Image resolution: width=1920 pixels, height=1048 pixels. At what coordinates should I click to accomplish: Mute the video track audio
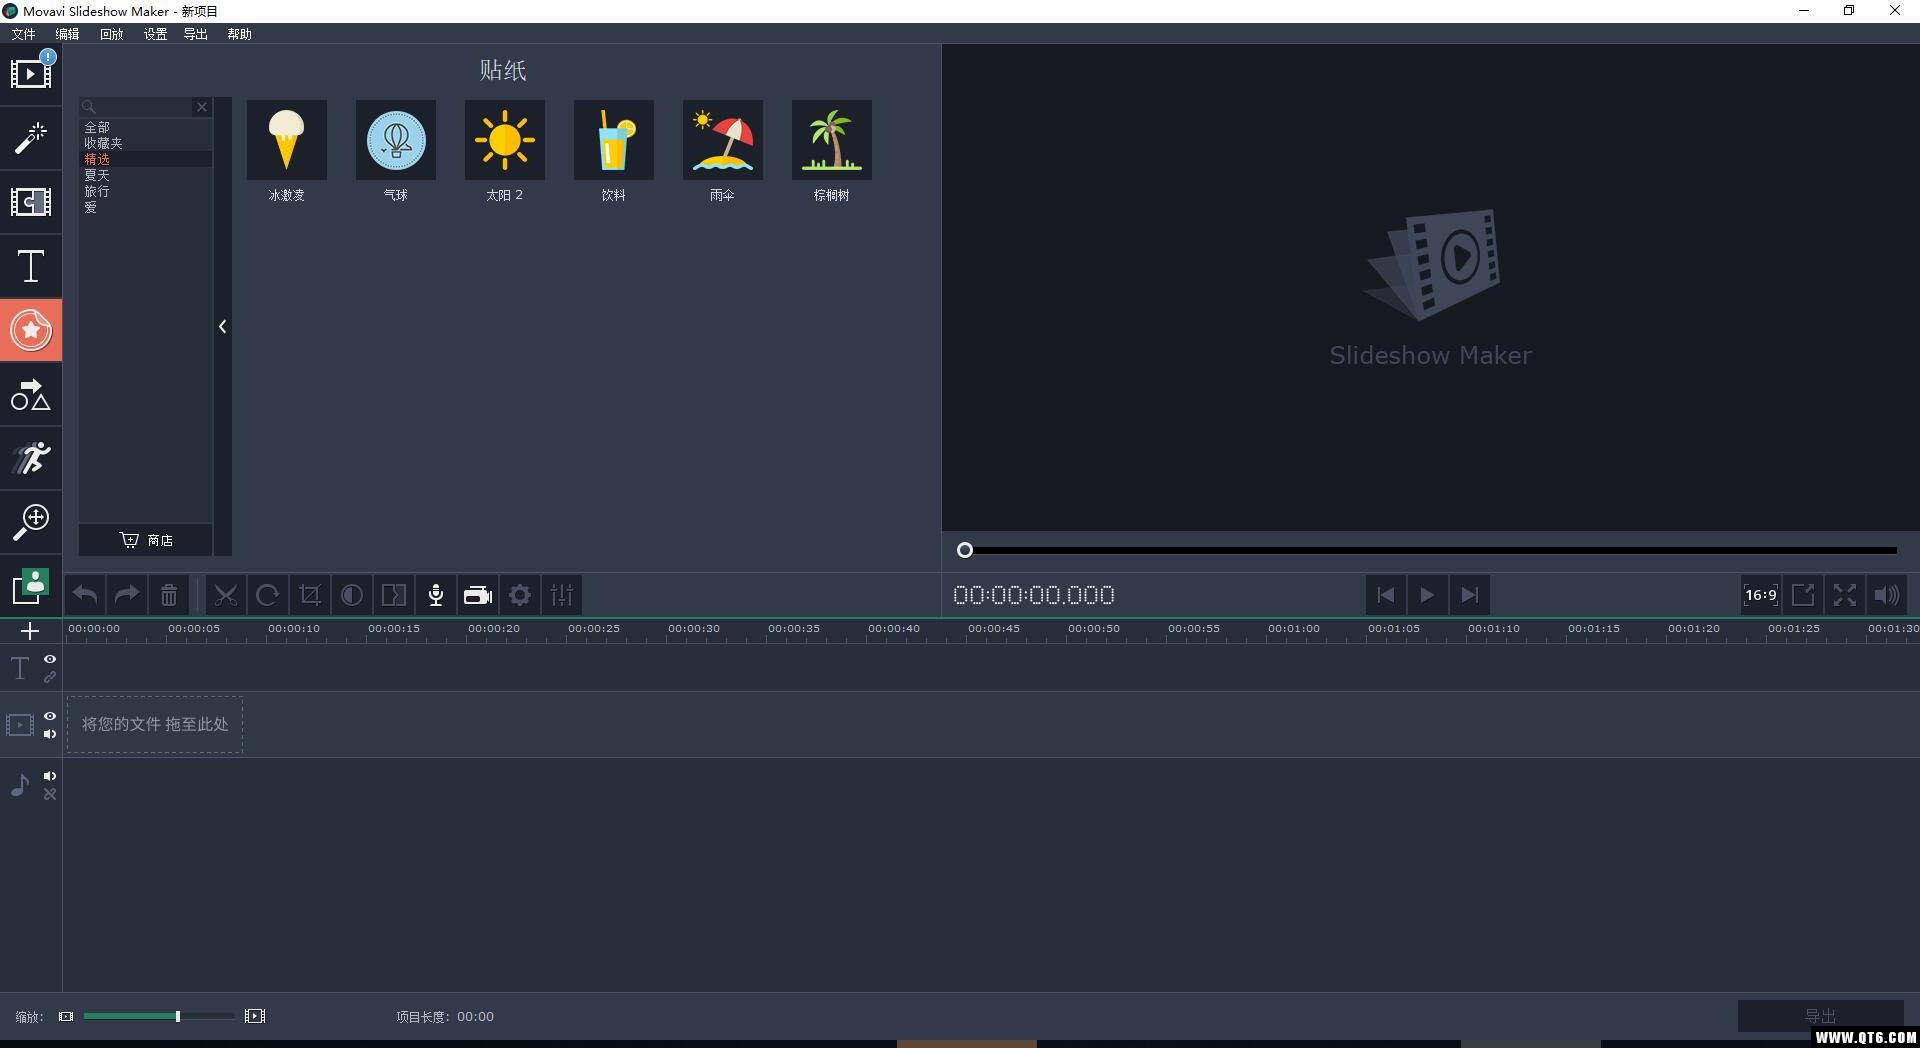[49, 734]
